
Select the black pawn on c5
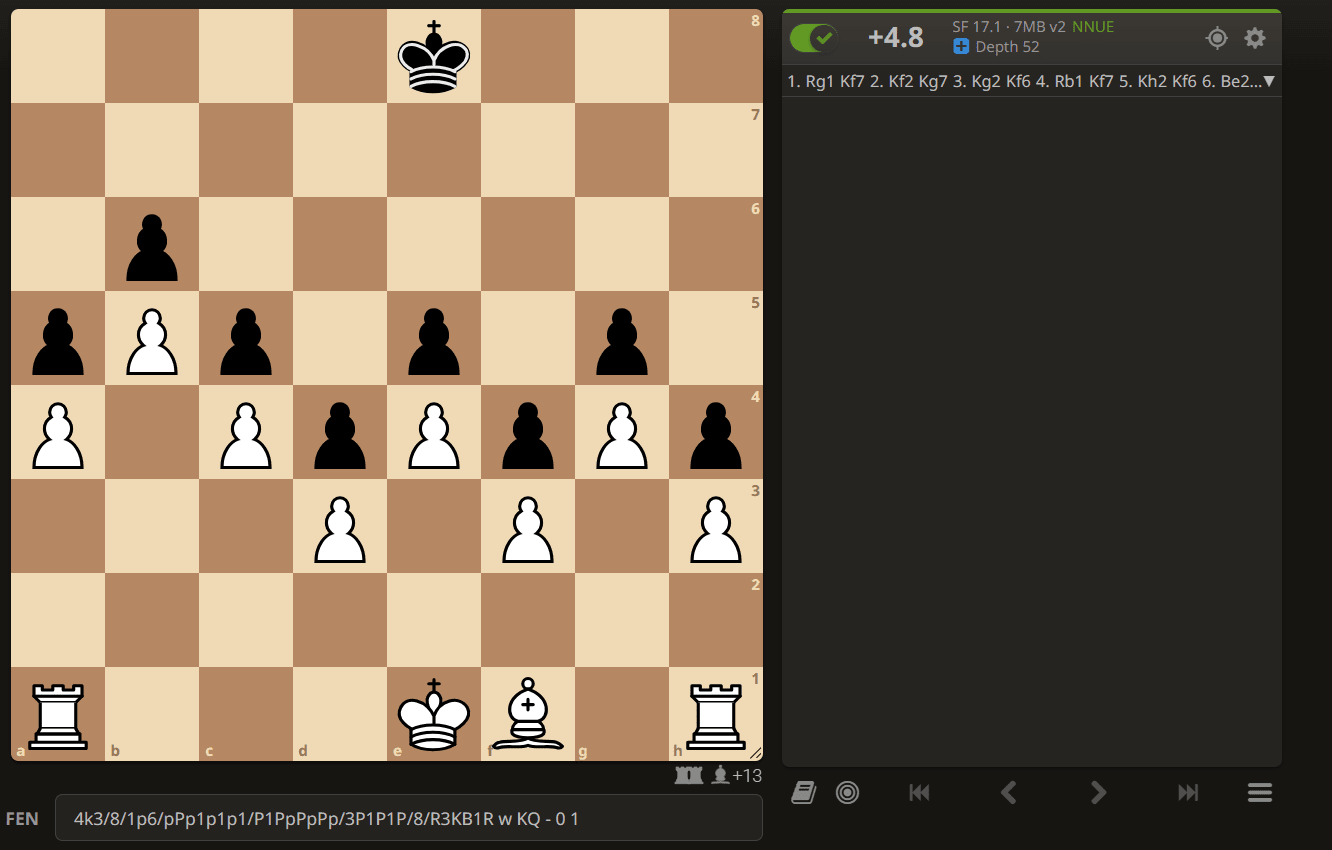pos(246,339)
